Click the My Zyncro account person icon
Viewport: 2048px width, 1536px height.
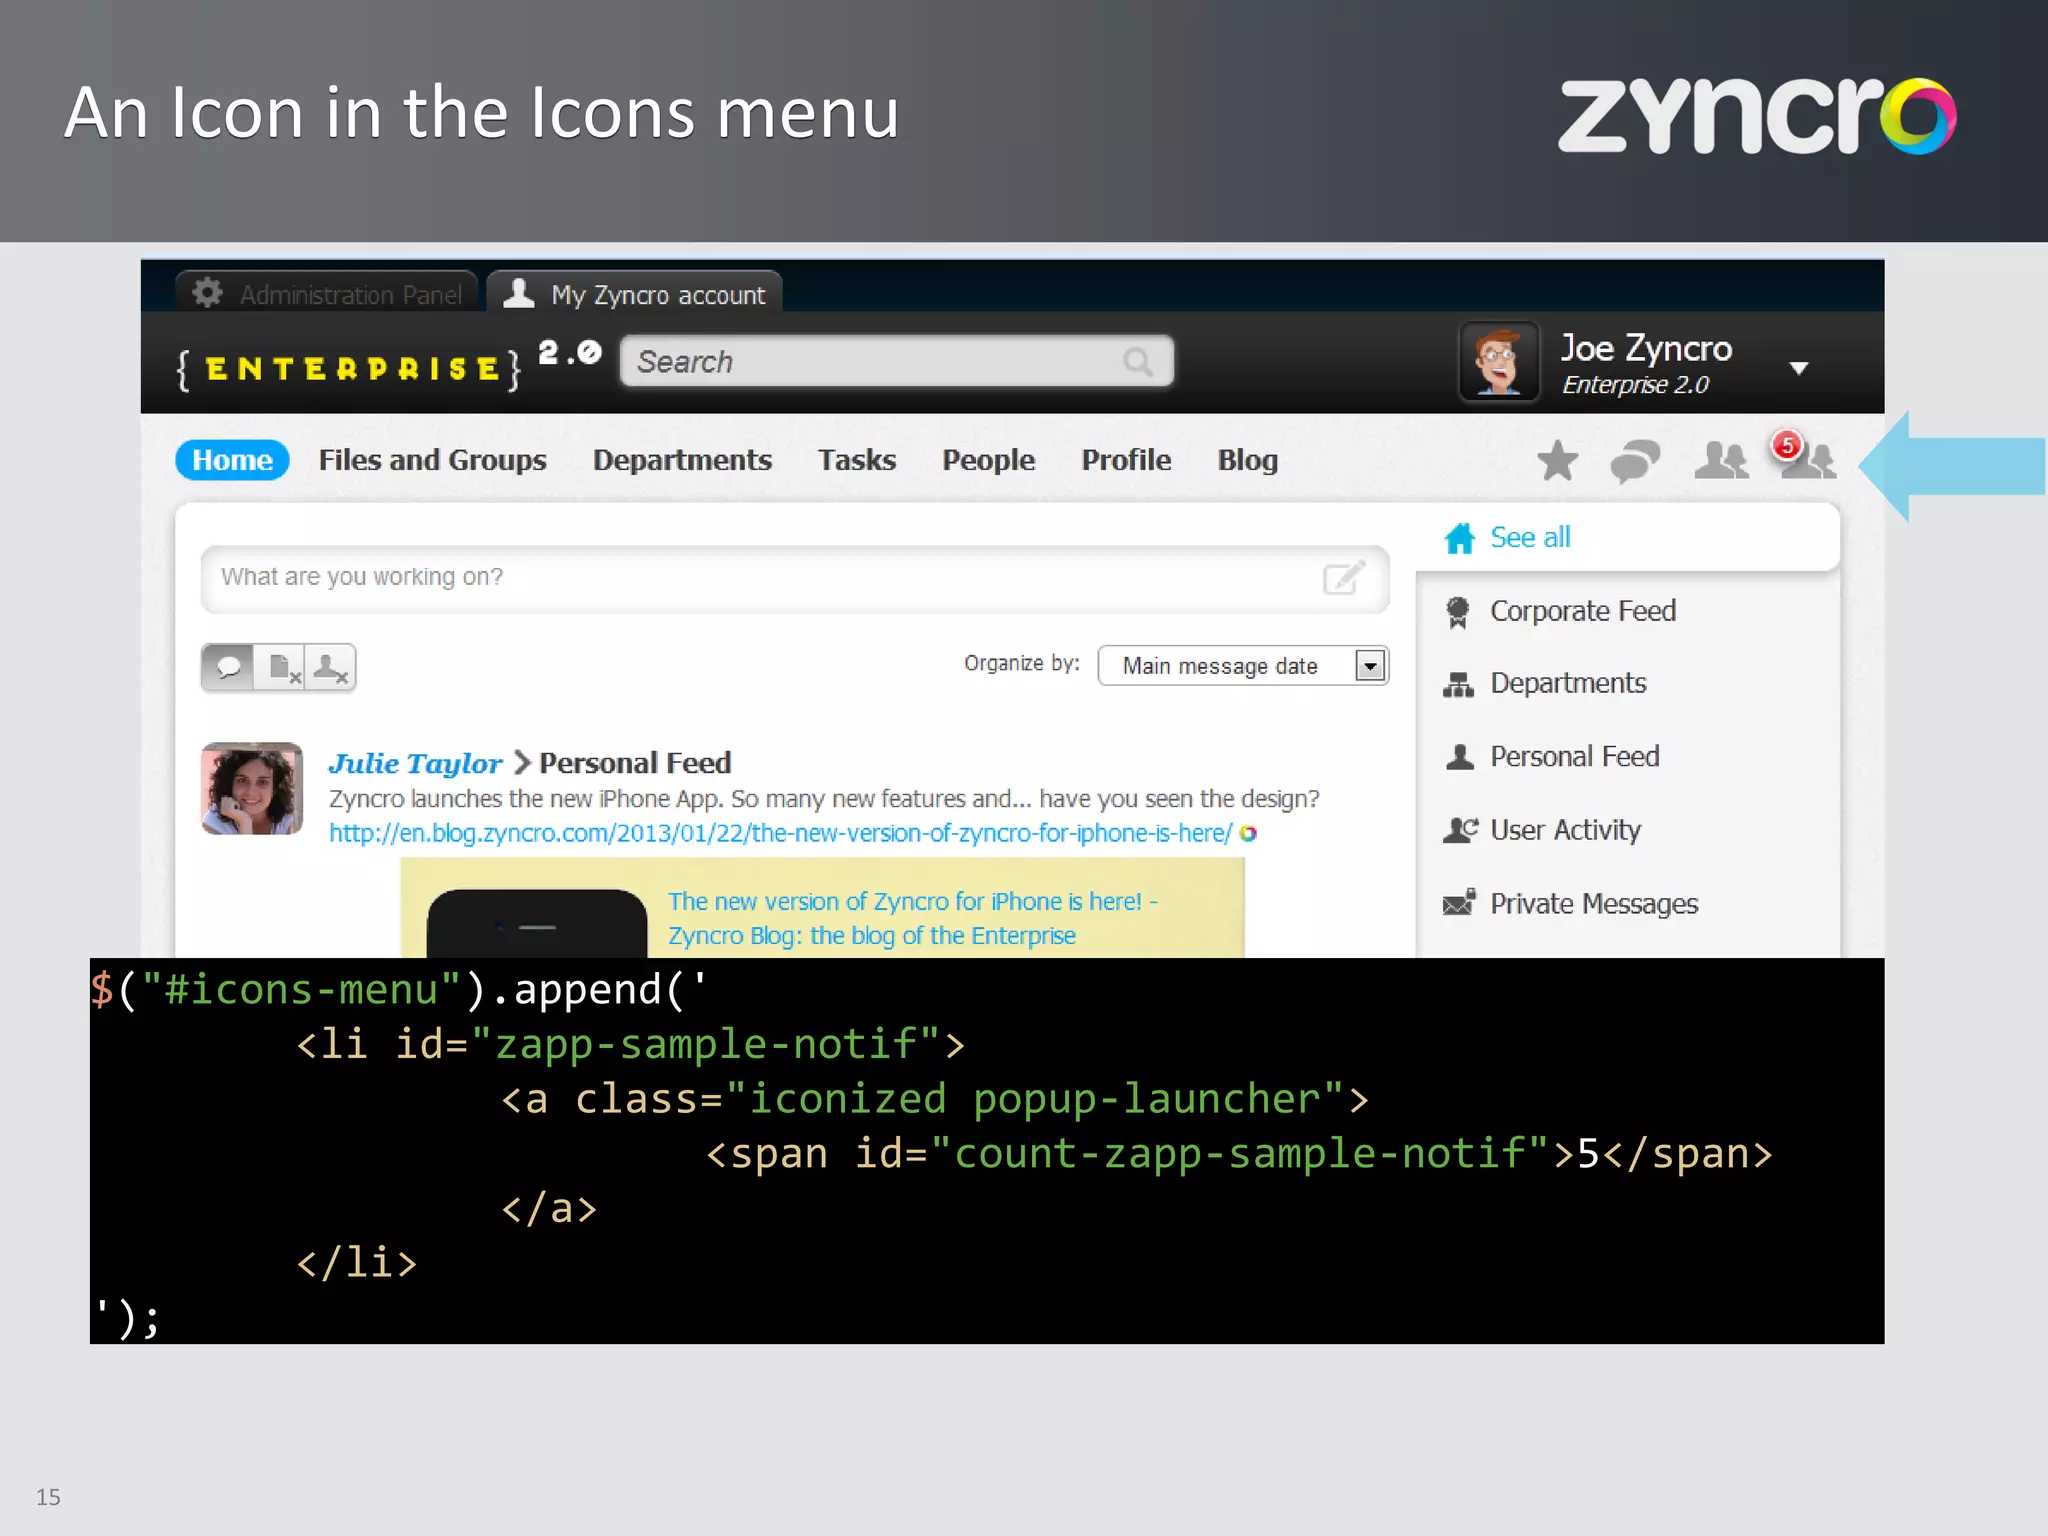[x=518, y=293]
